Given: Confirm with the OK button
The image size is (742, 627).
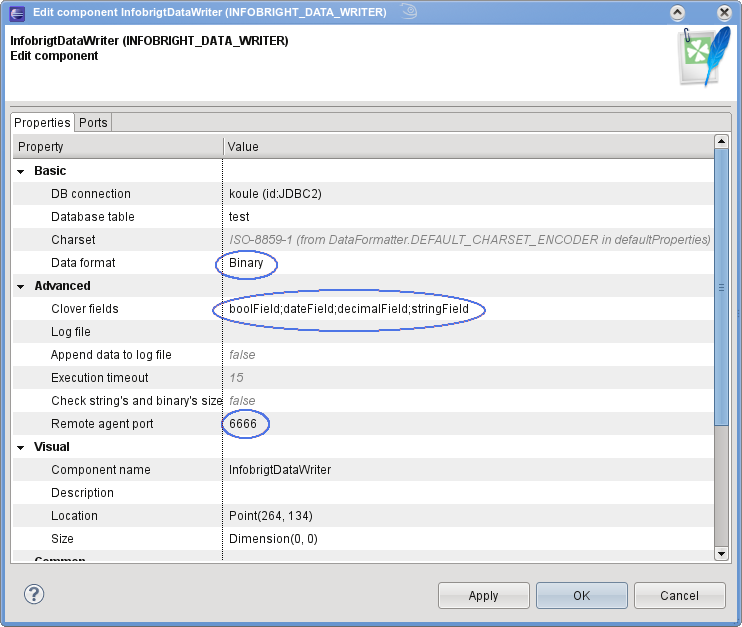Looking at the screenshot, I should (582, 595).
